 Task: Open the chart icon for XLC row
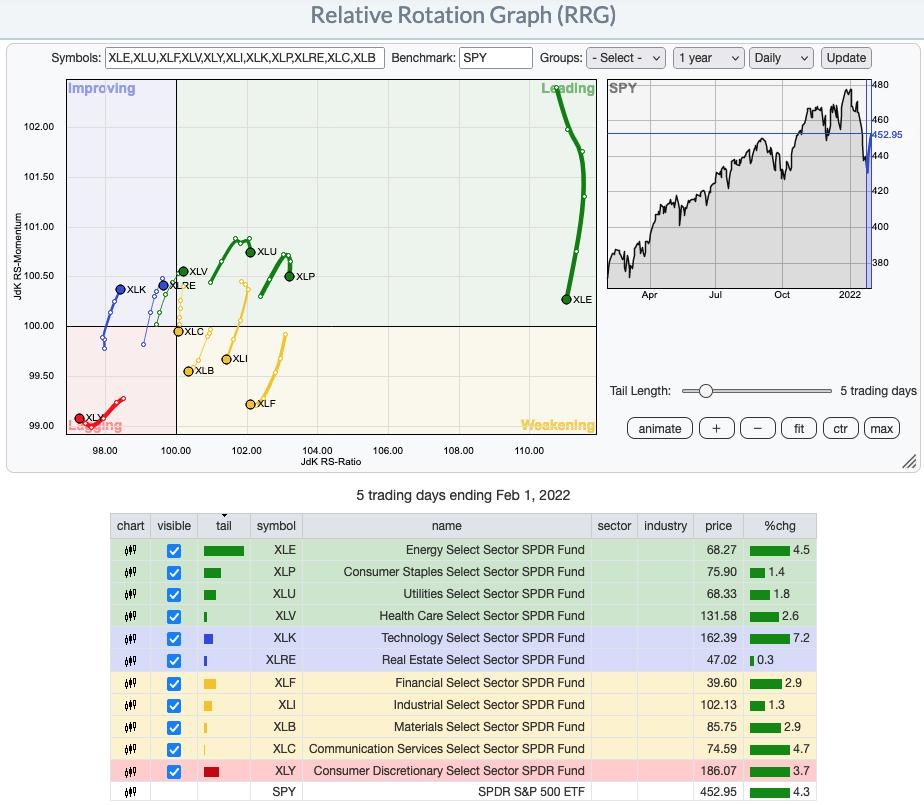click(x=130, y=749)
